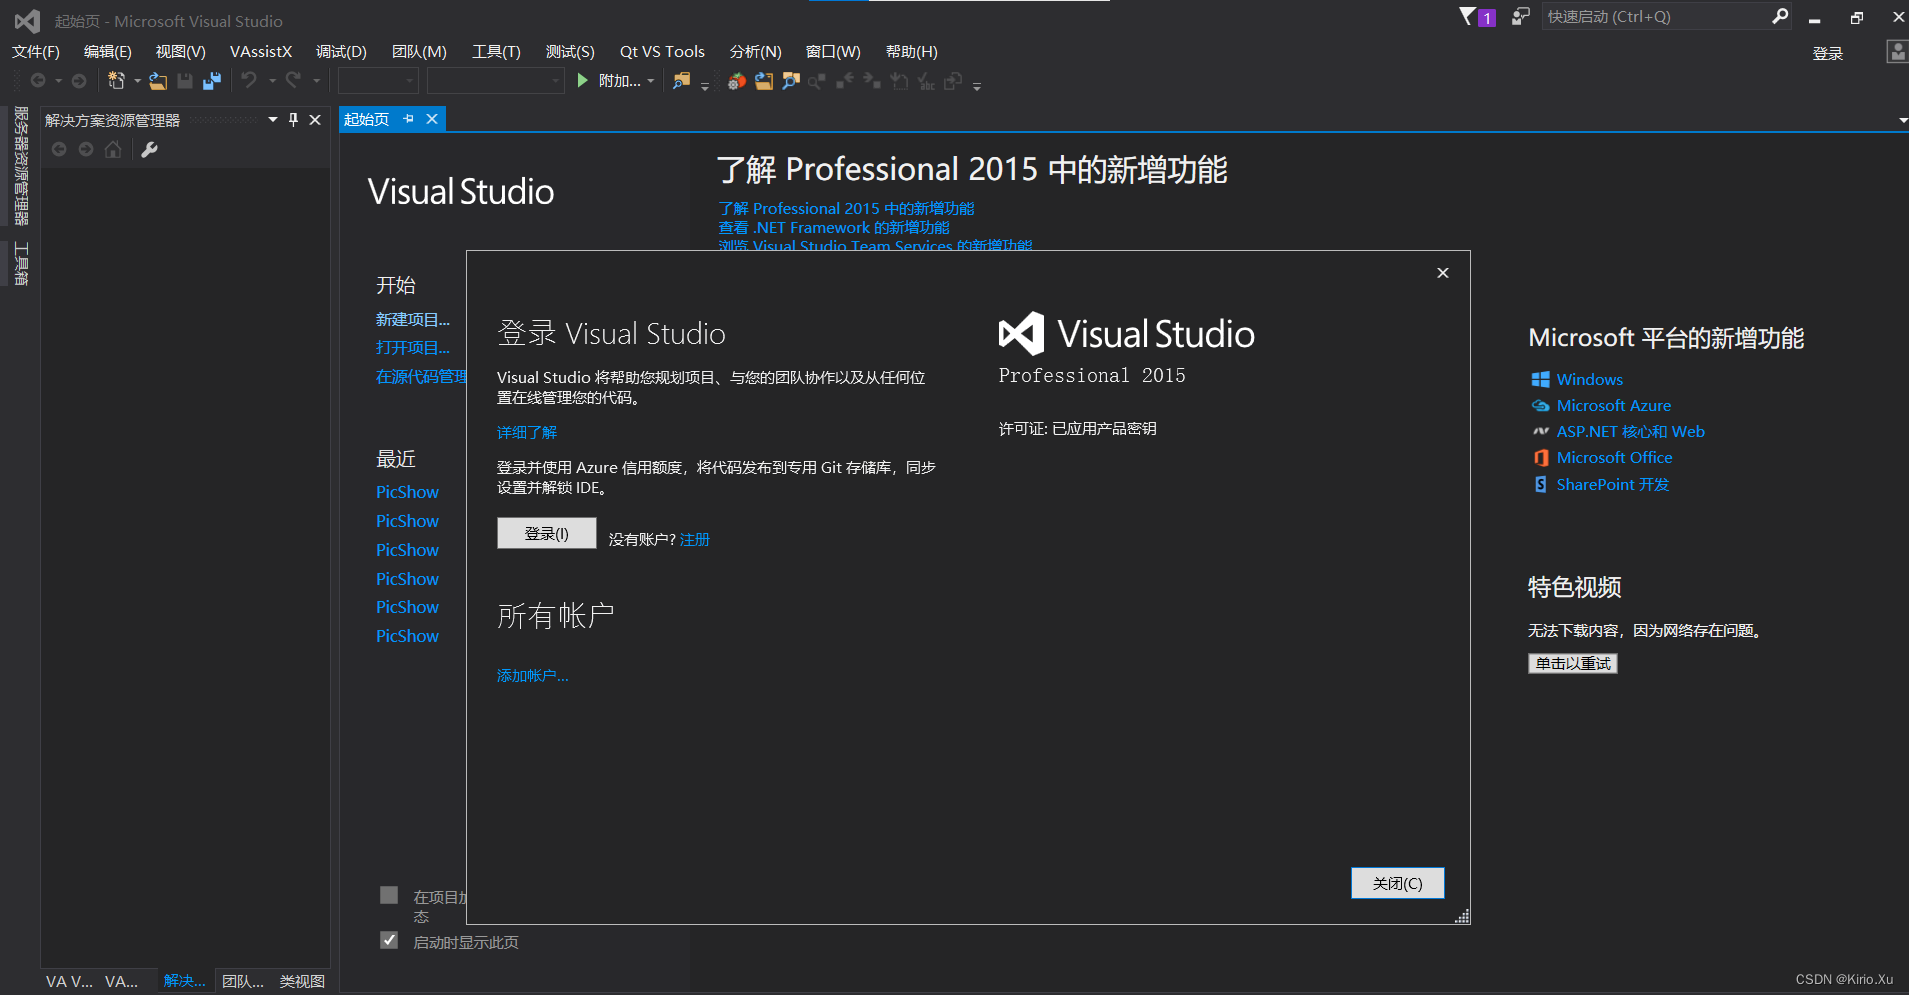Viewport: 1909px width, 995px height.
Task: Click the VA Open File in Solution icon
Action: point(764,81)
